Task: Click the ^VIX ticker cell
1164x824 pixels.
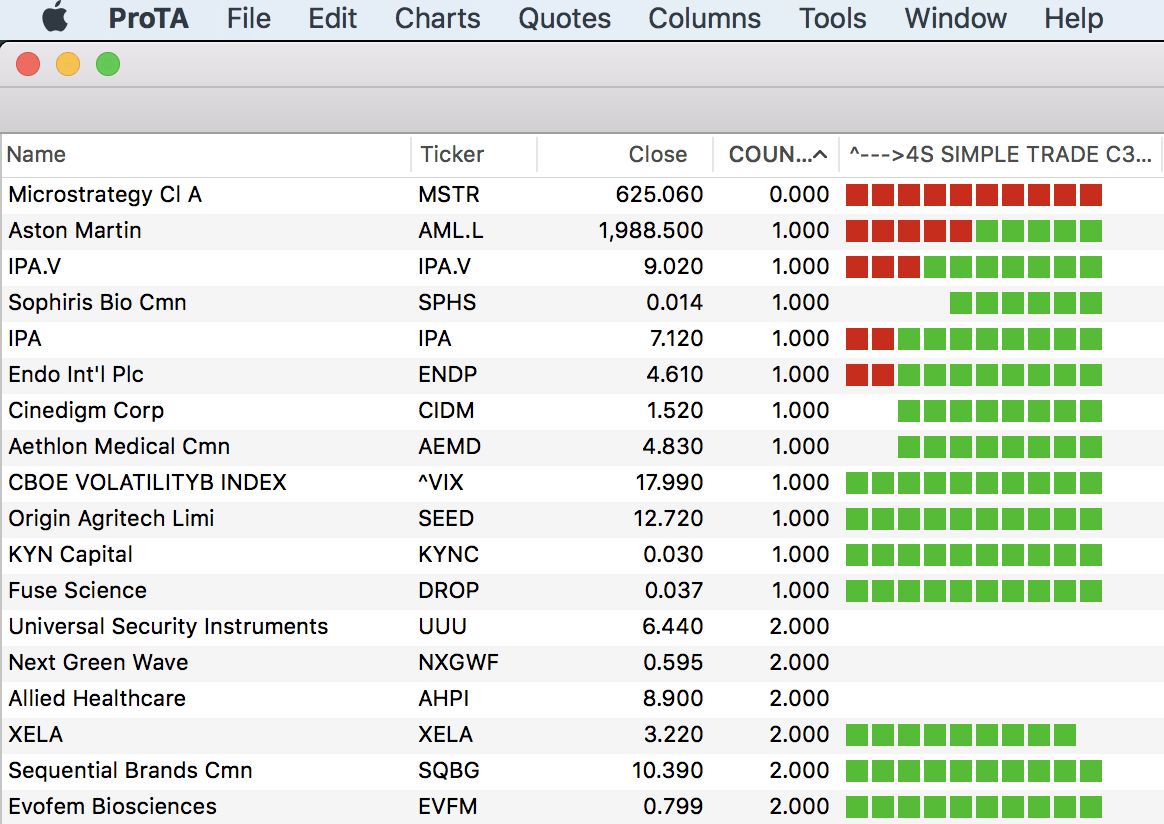Action: point(441,483)
